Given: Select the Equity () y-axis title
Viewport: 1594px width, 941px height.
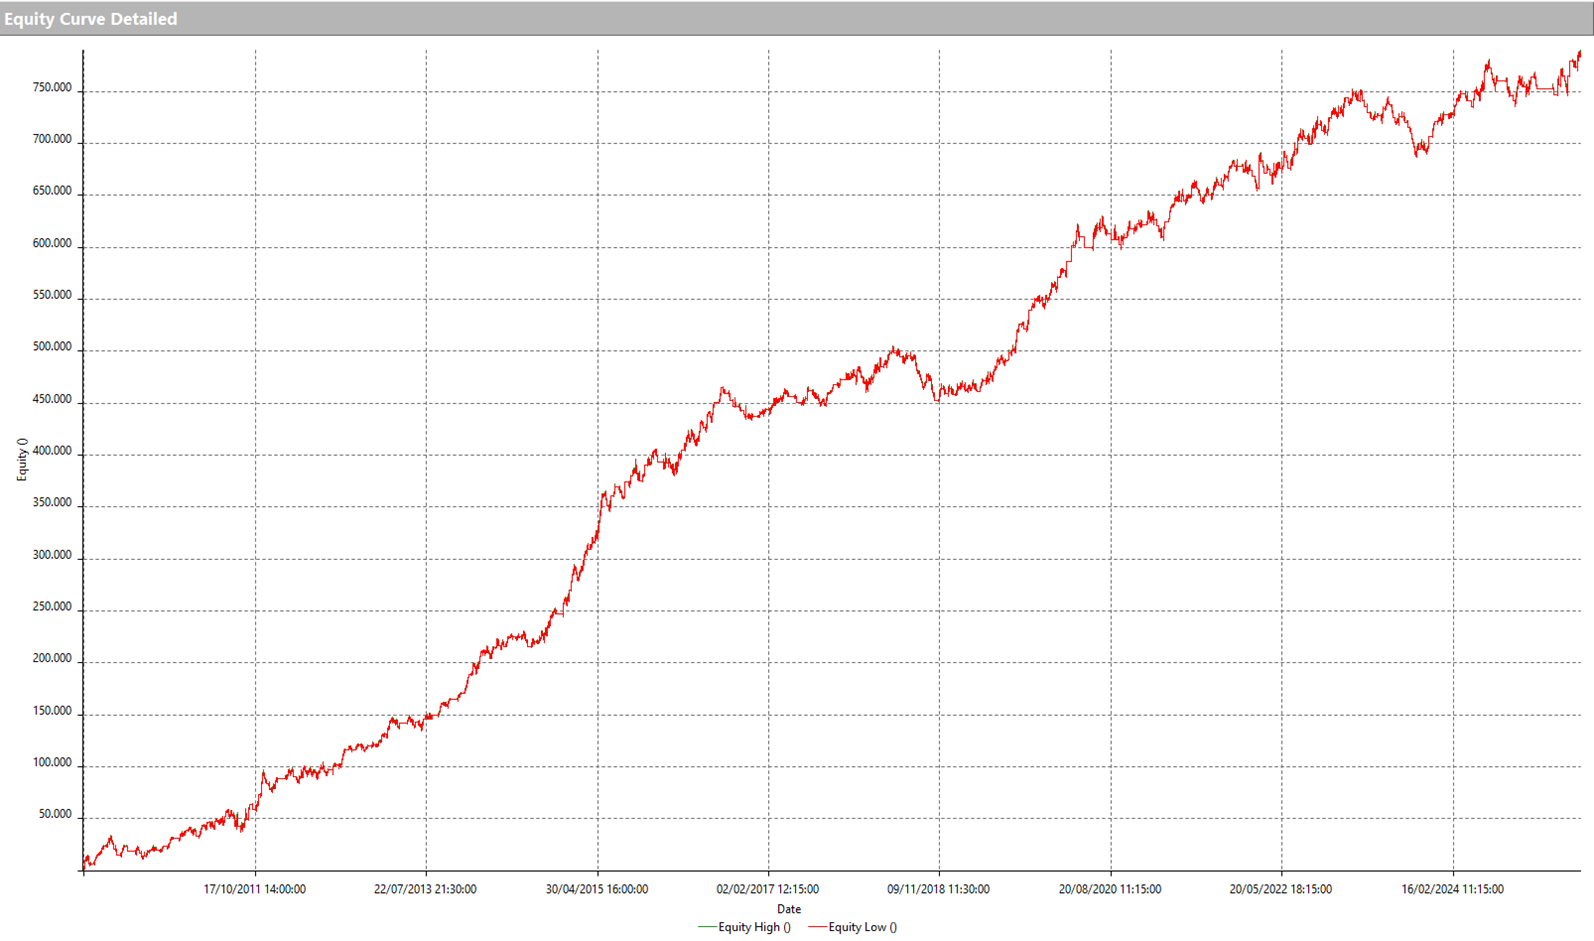Looking at the screenshot, I should pyautogui.click(x=22, y=459).
